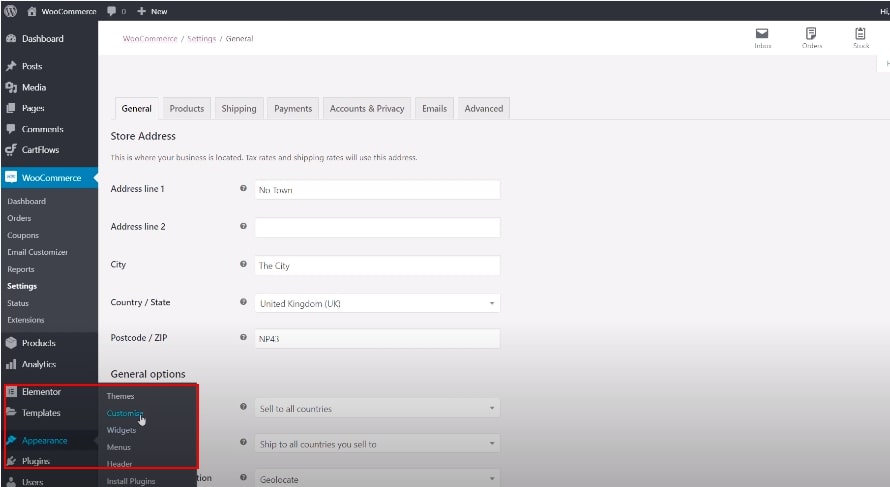Viewport: 890px width, 487px height.
Task: Open Extensions in WooCommerce submenu
Action: (26, 320)
